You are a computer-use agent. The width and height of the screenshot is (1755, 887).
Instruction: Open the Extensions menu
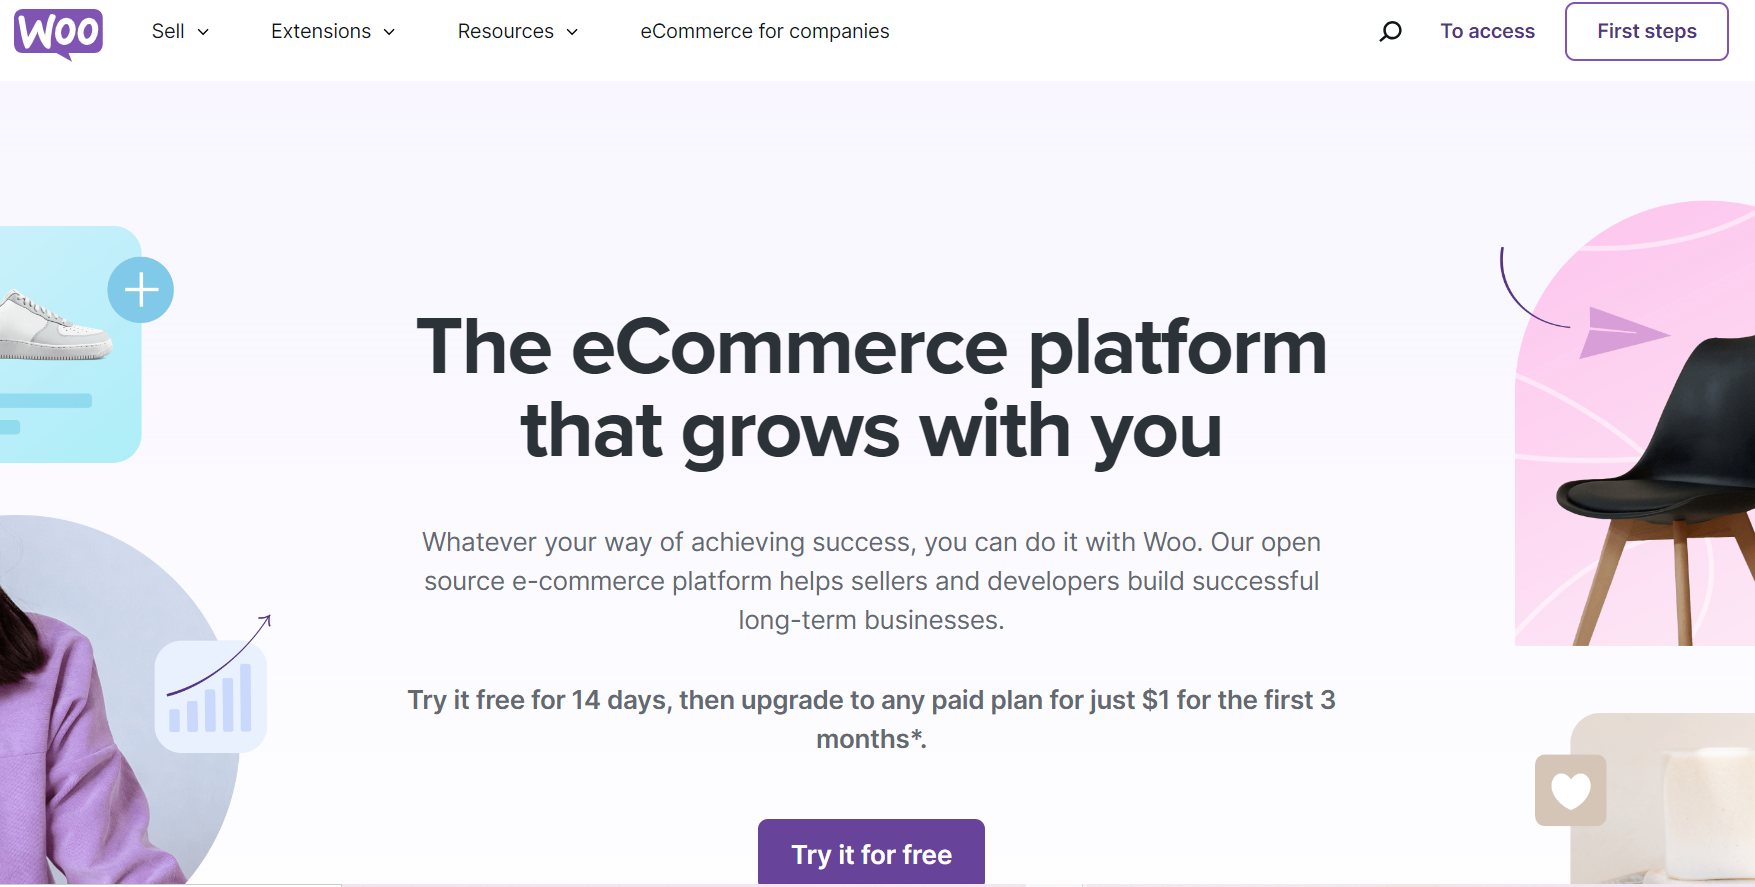tap(321, 31)
